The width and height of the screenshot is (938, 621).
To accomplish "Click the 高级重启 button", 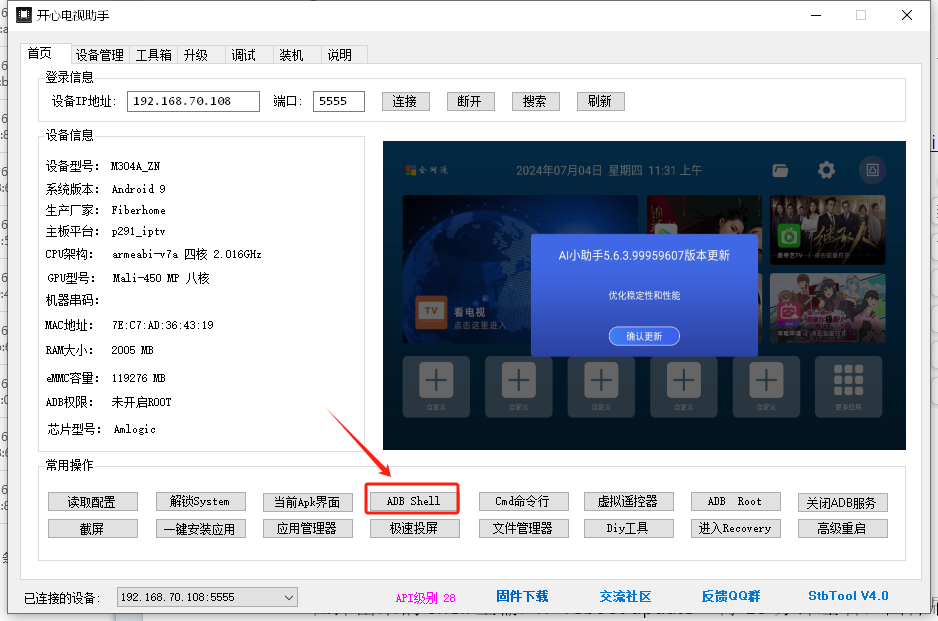I will point(842,528).
